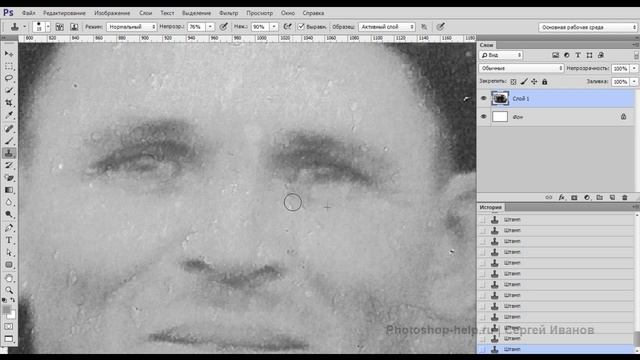Open the Заливка fill arrow
The image size is (640, 360).
coord(634,82)
